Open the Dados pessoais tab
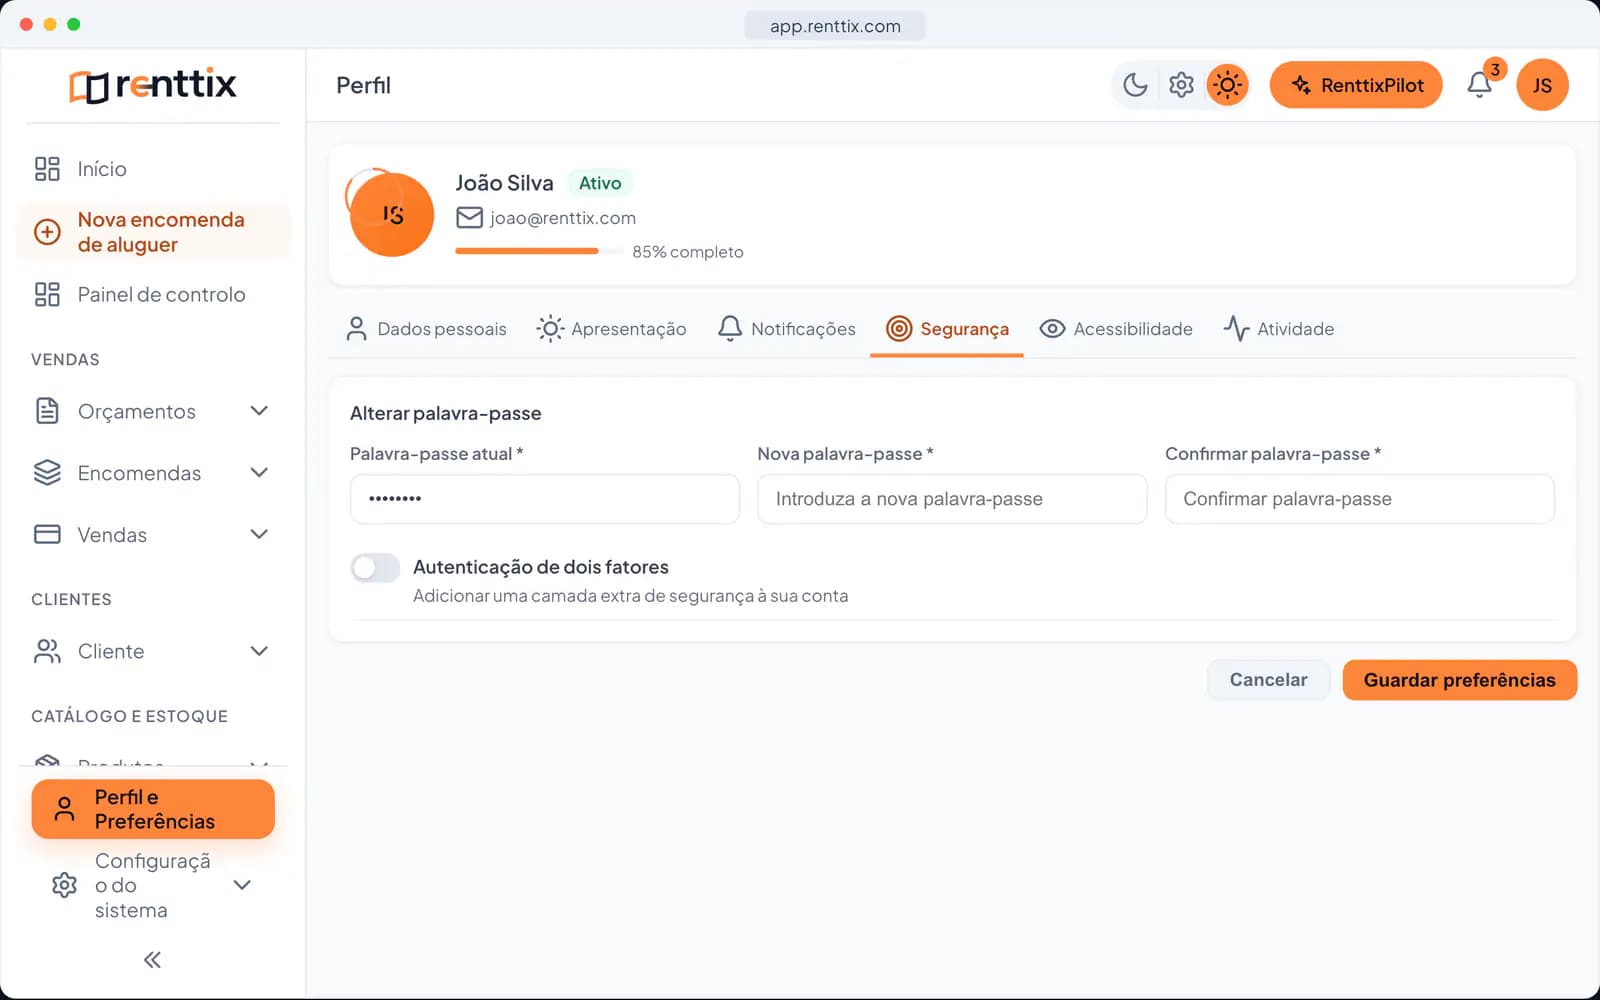Image resolution: width=1600 pixels, height=1000 pixels. (x=426, y=329)
